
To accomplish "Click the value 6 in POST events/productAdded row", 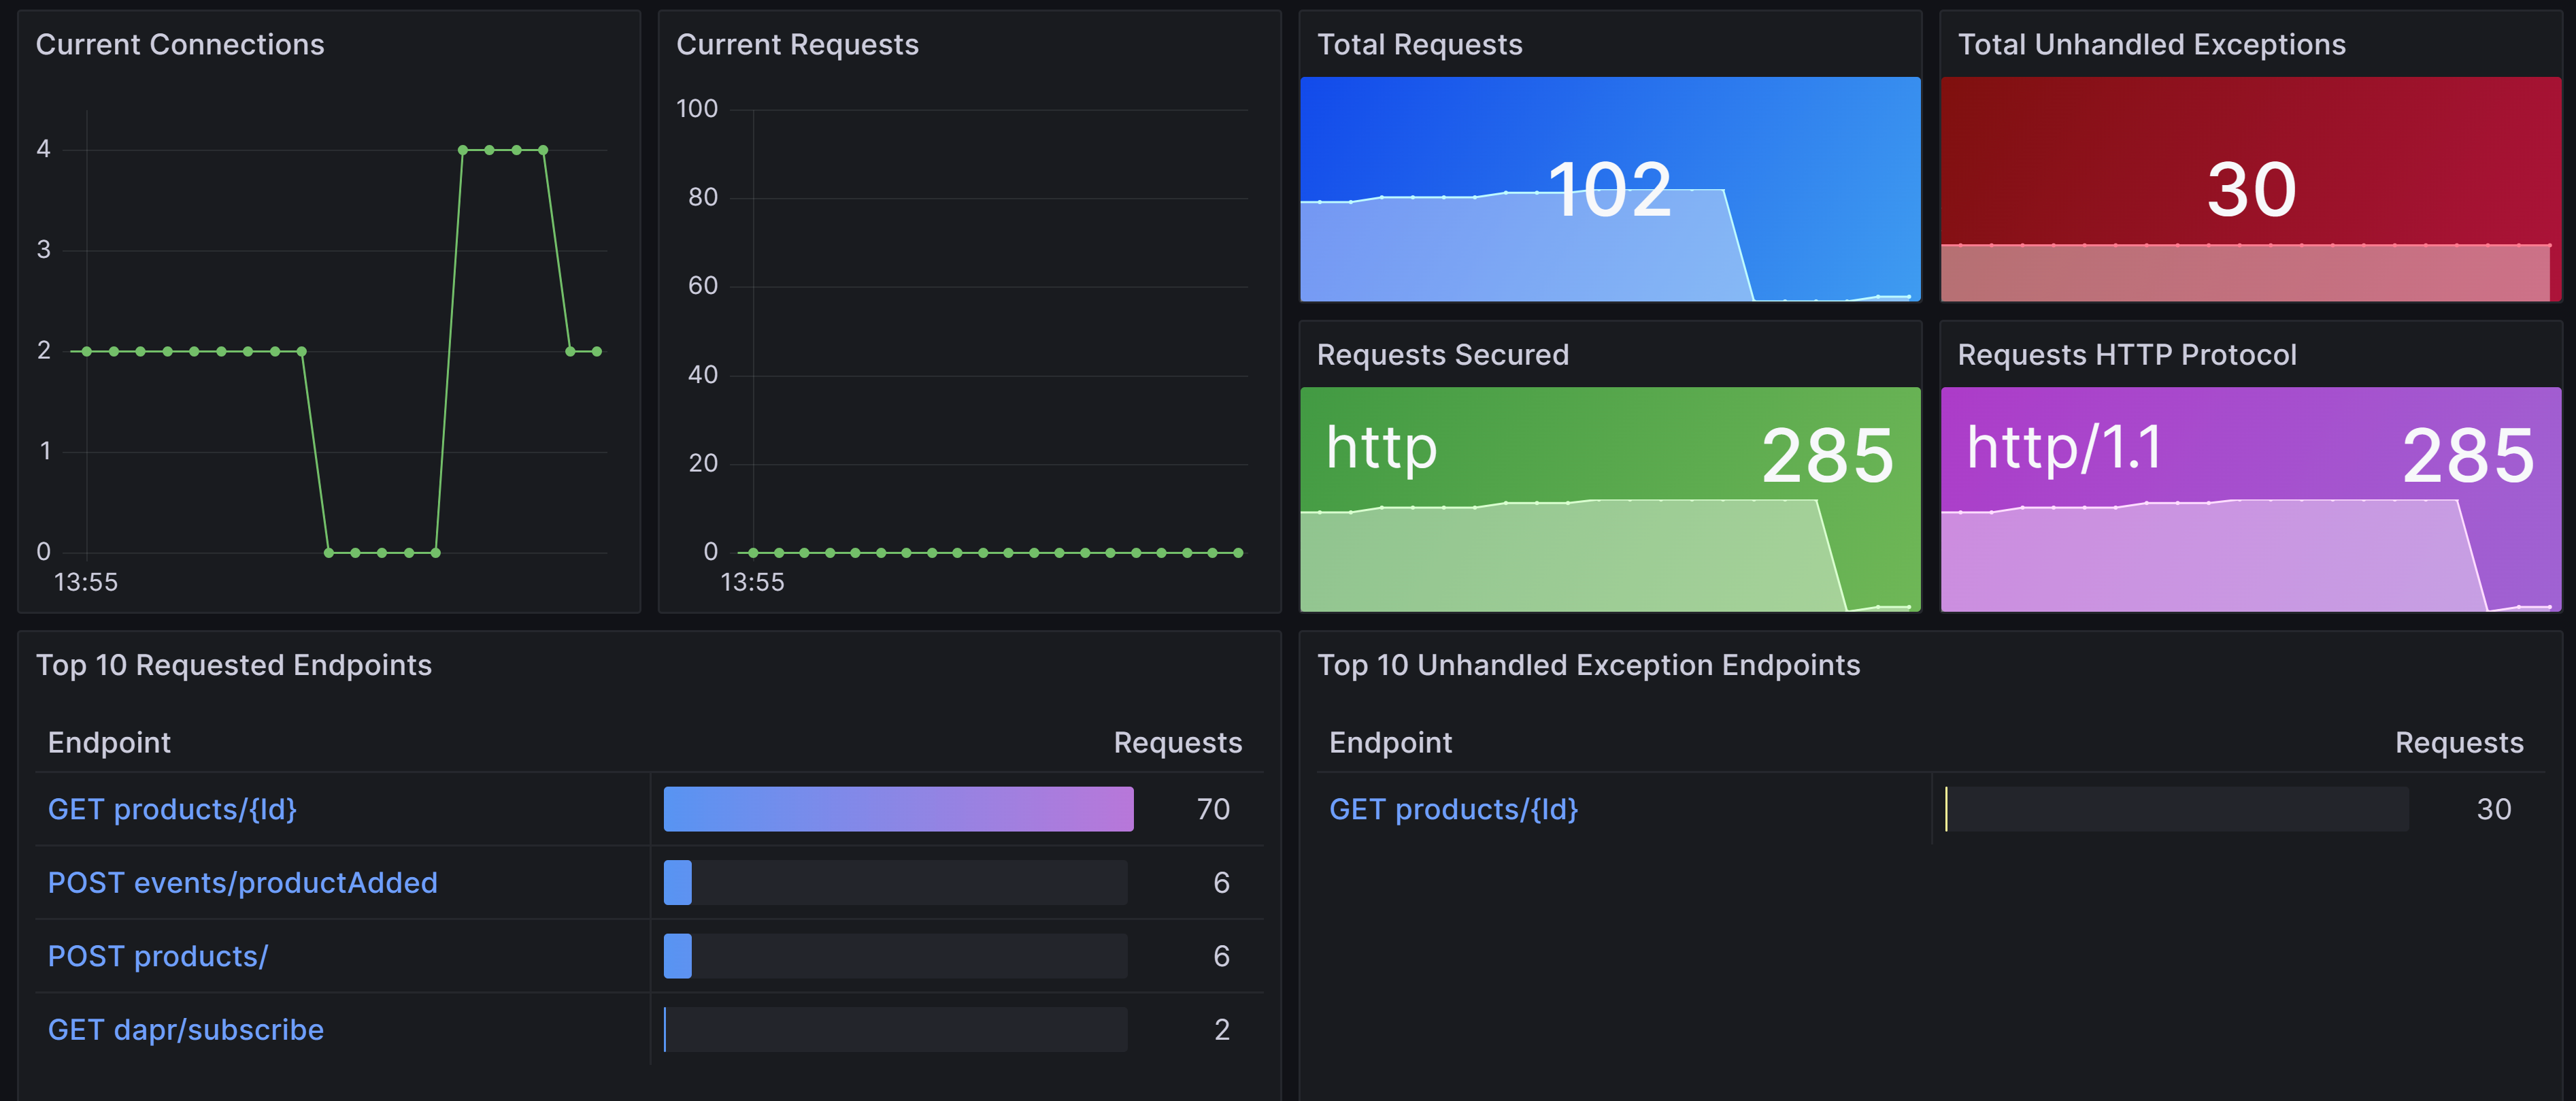I will (1221, 883).
